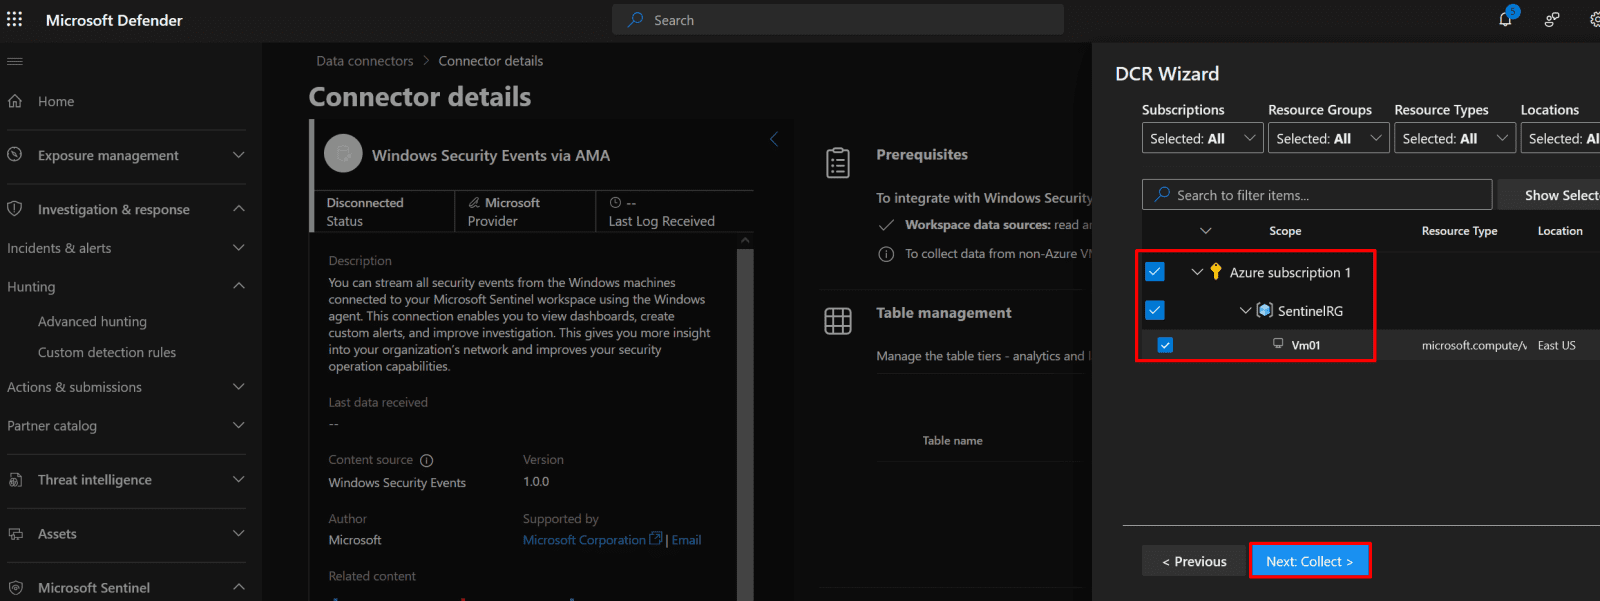Uncheck the Vm01 checkbox

coord(1165,345)
